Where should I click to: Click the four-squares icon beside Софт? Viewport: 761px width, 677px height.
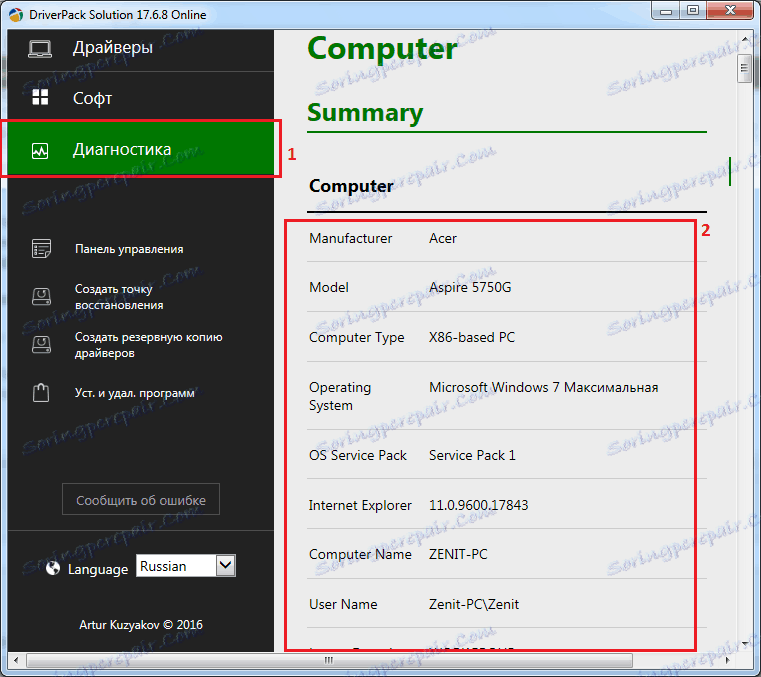(40, 97)
